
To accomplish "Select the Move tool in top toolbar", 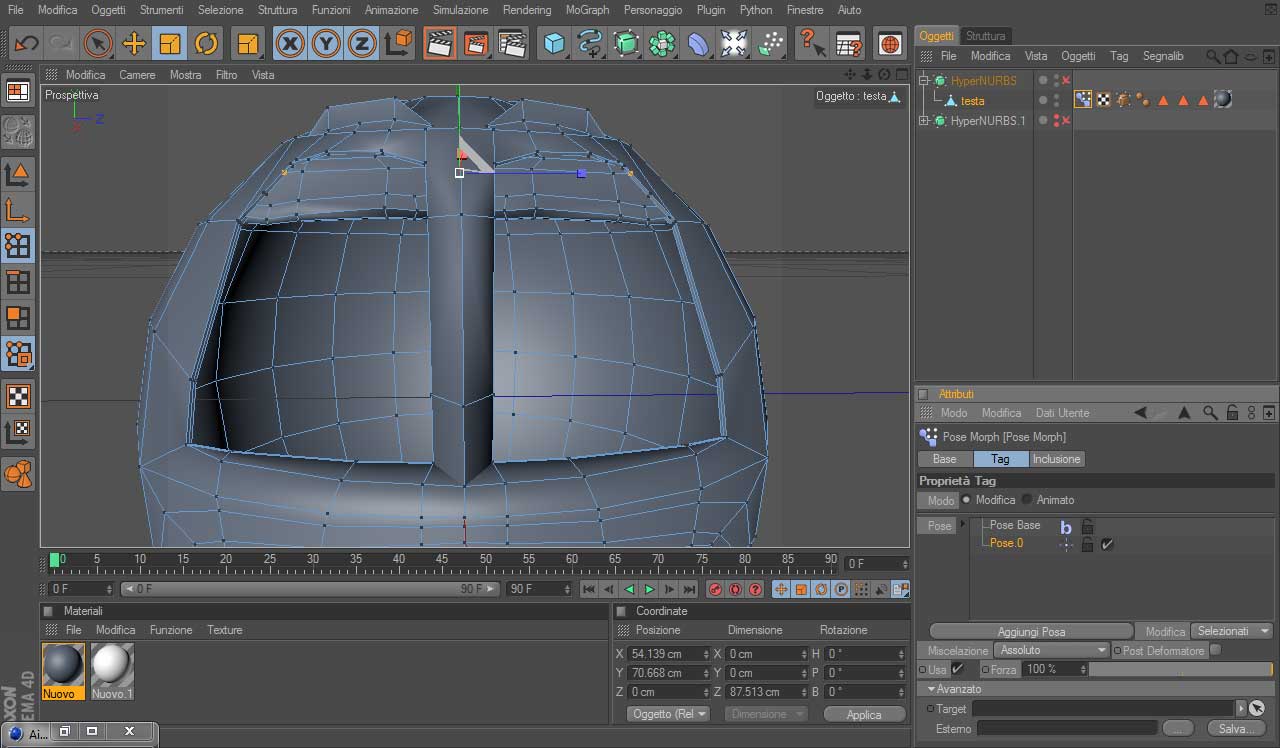I will pyautogui.click(x=133, y=43).
